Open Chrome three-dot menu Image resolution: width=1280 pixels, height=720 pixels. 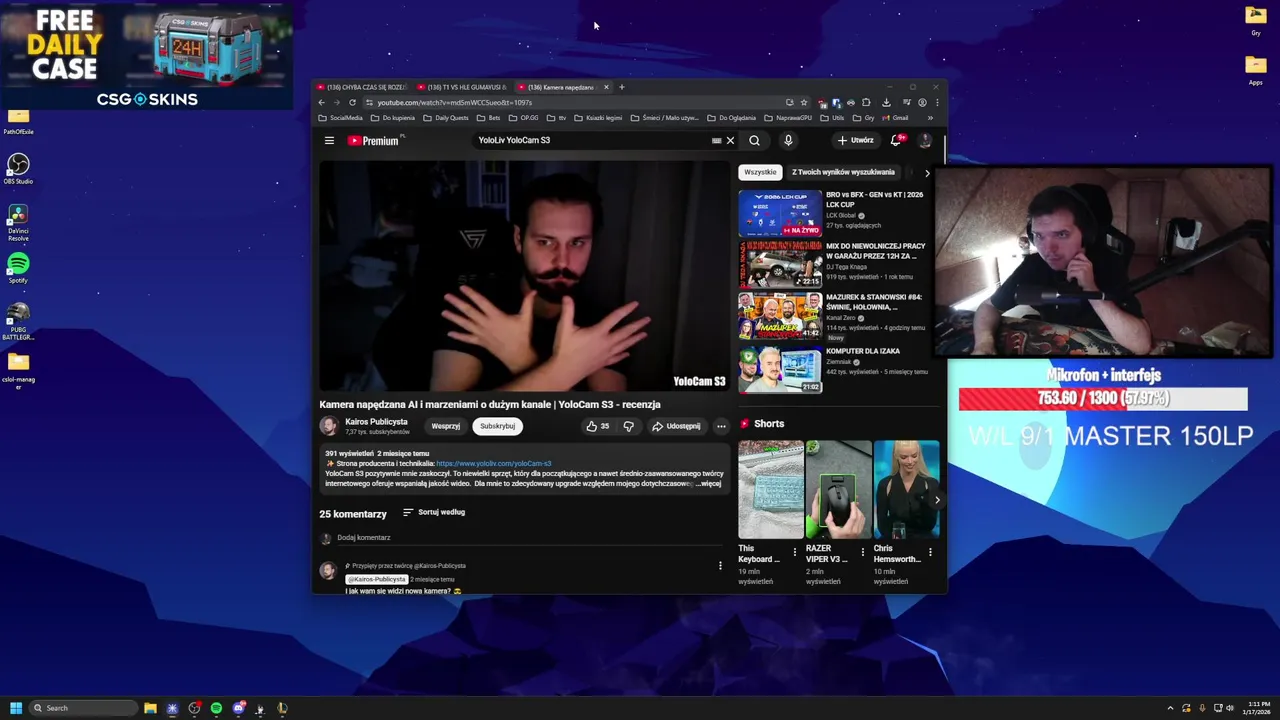coord(937,102)
